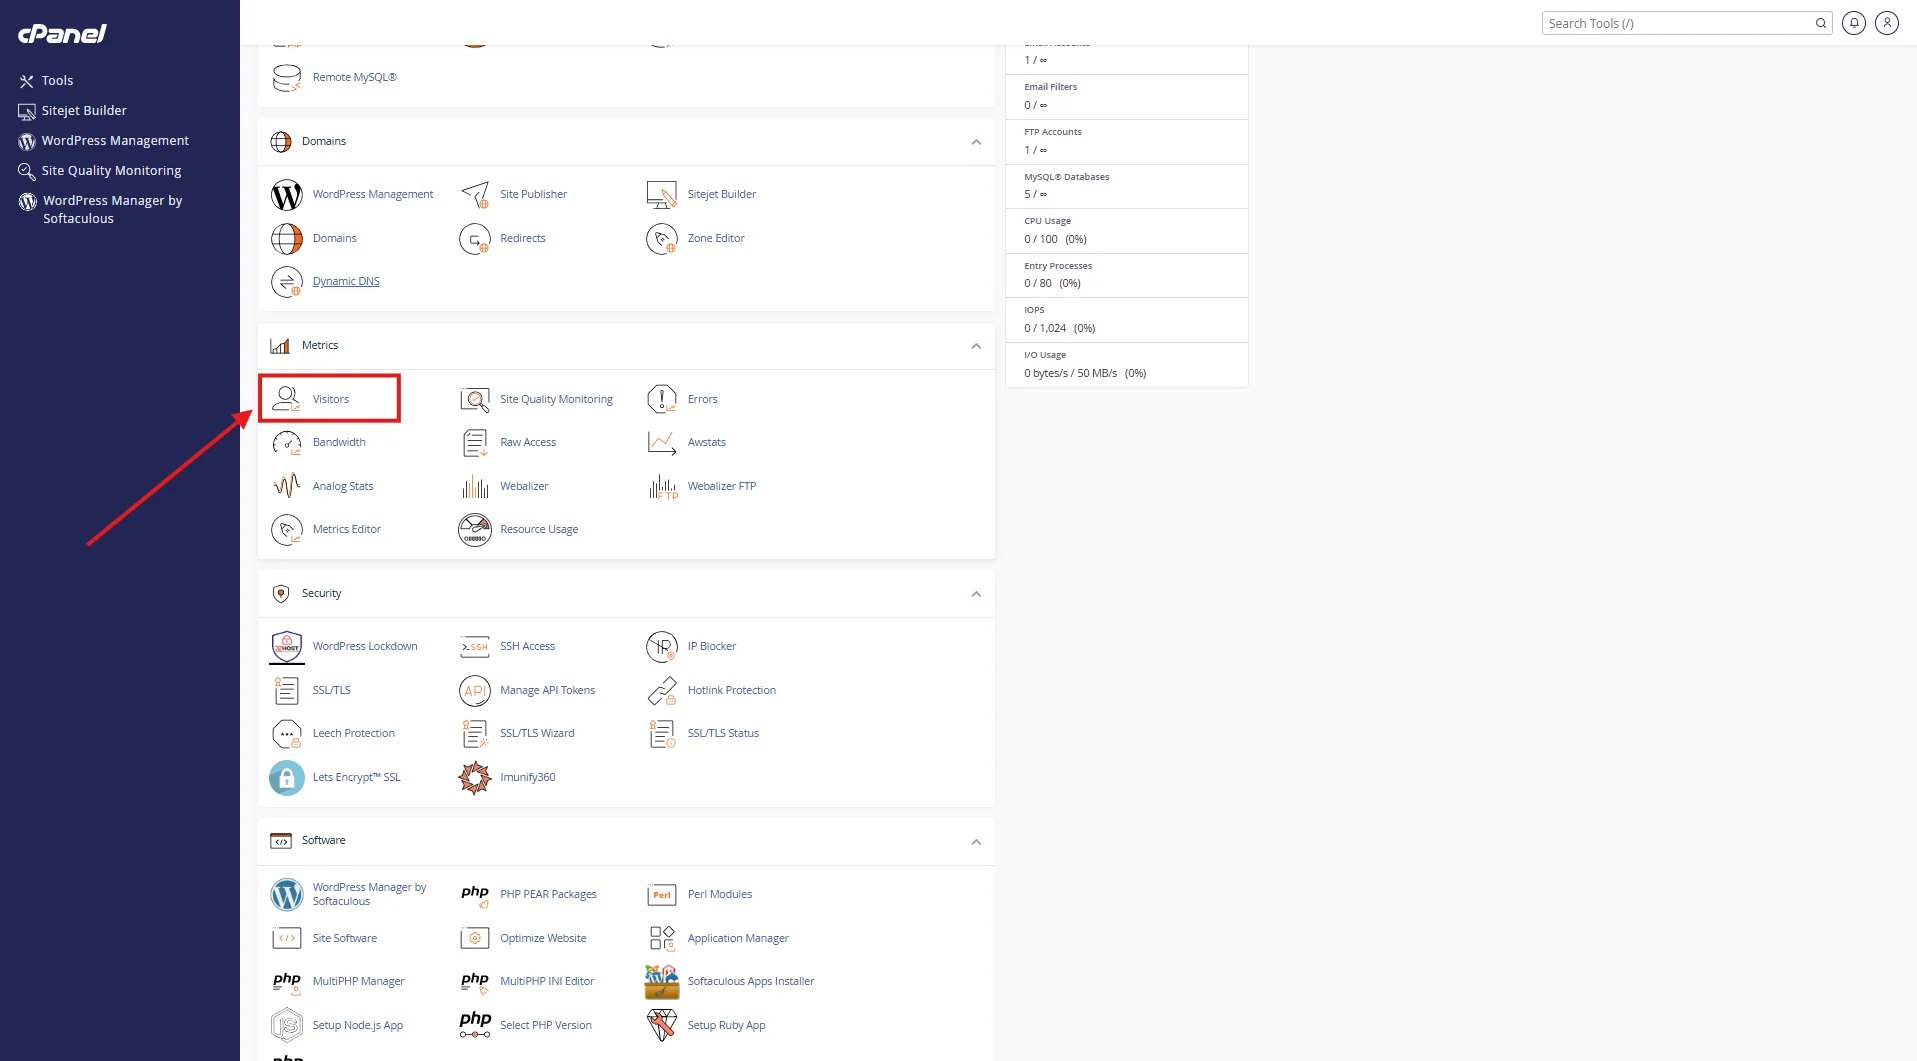The height and width of the screenshot is (1061, 1917).
Task: Open the SSL/TLS Status link
Action: pos(723,733)
